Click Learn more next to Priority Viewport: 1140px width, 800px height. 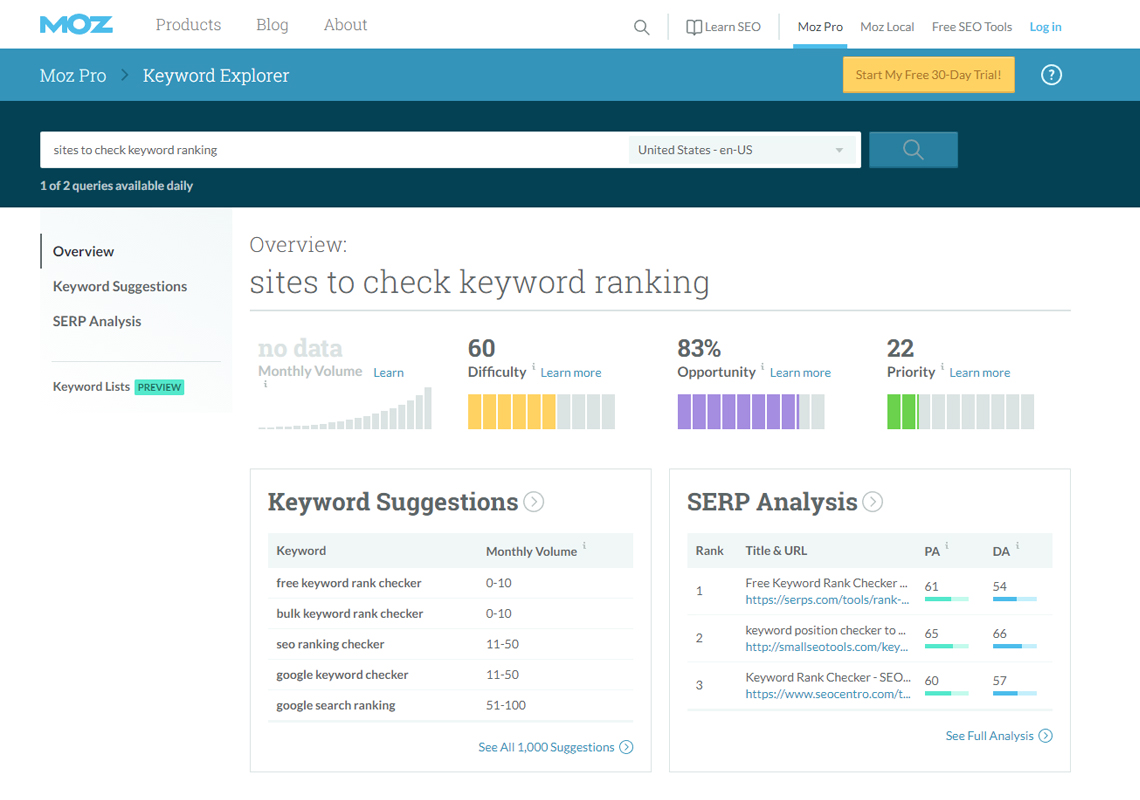[979, 372]
